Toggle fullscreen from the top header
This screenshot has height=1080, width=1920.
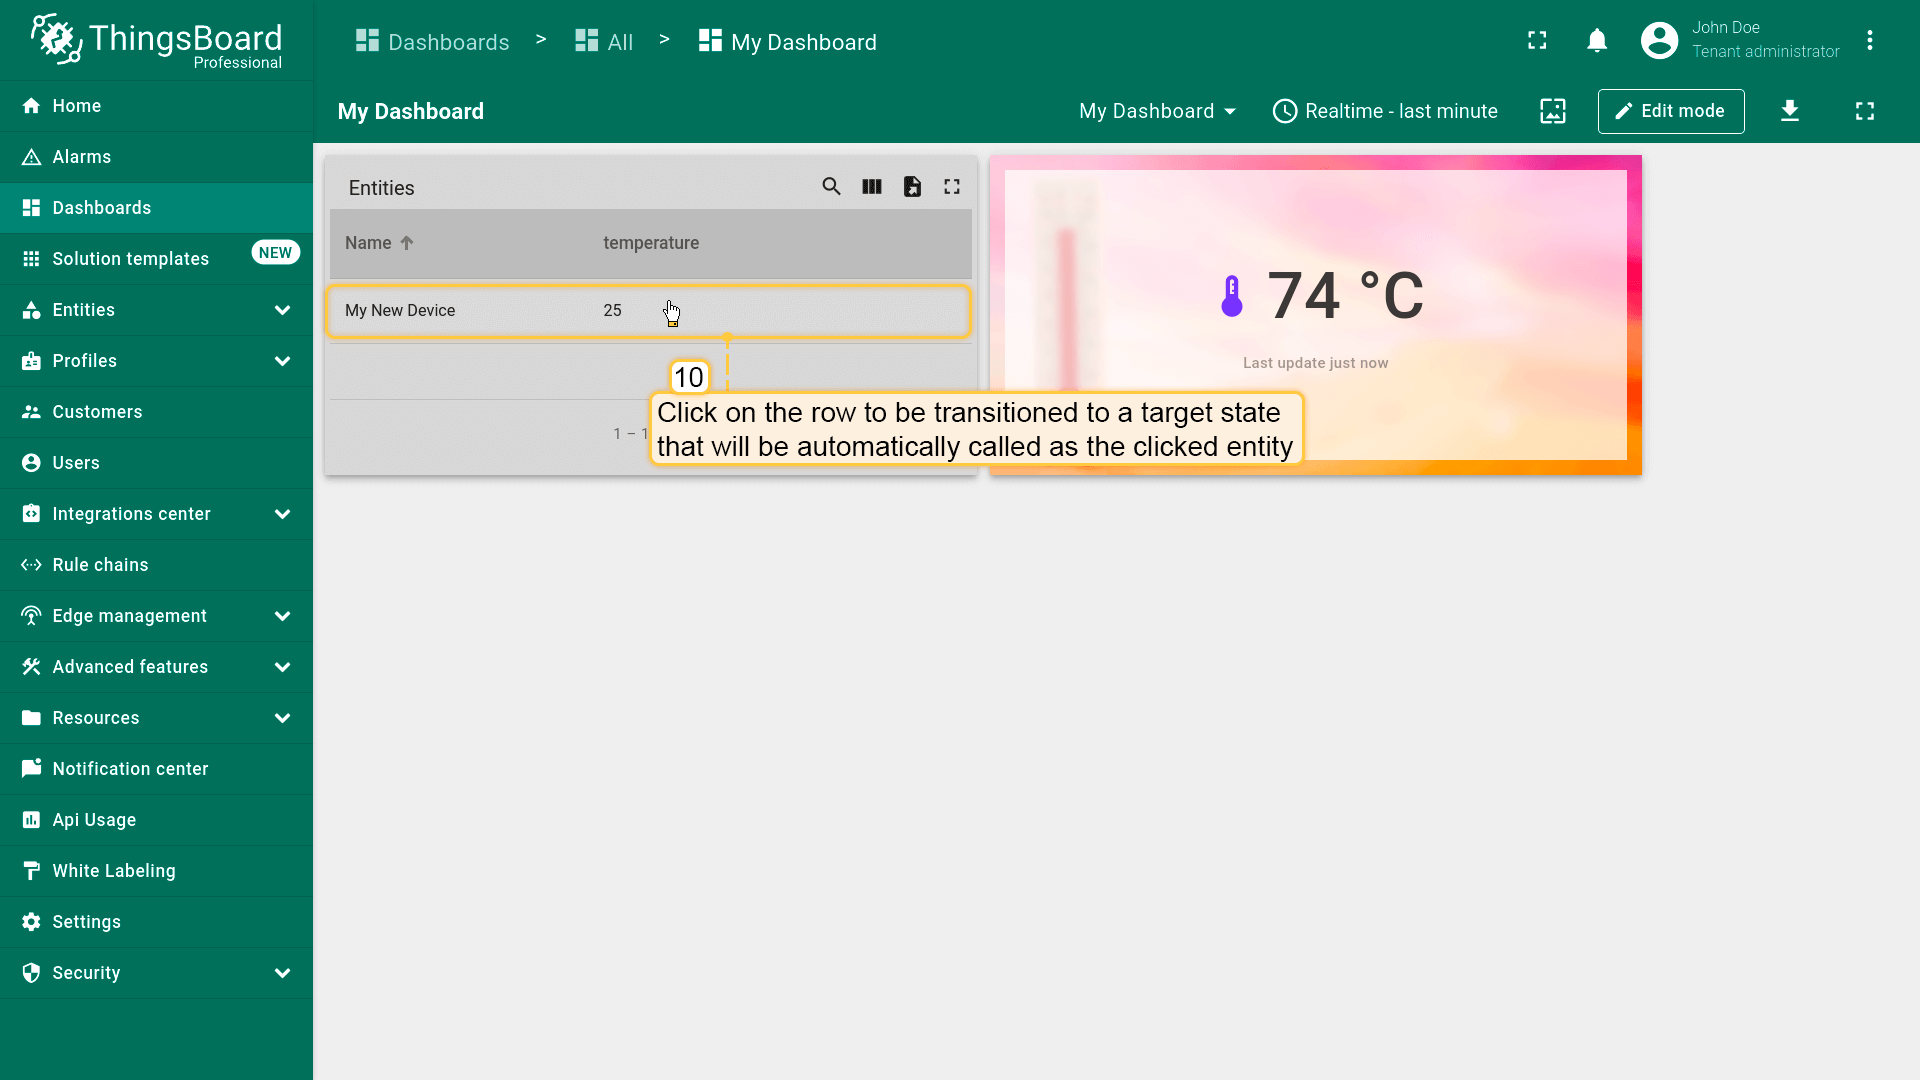tap(1537, 41)
